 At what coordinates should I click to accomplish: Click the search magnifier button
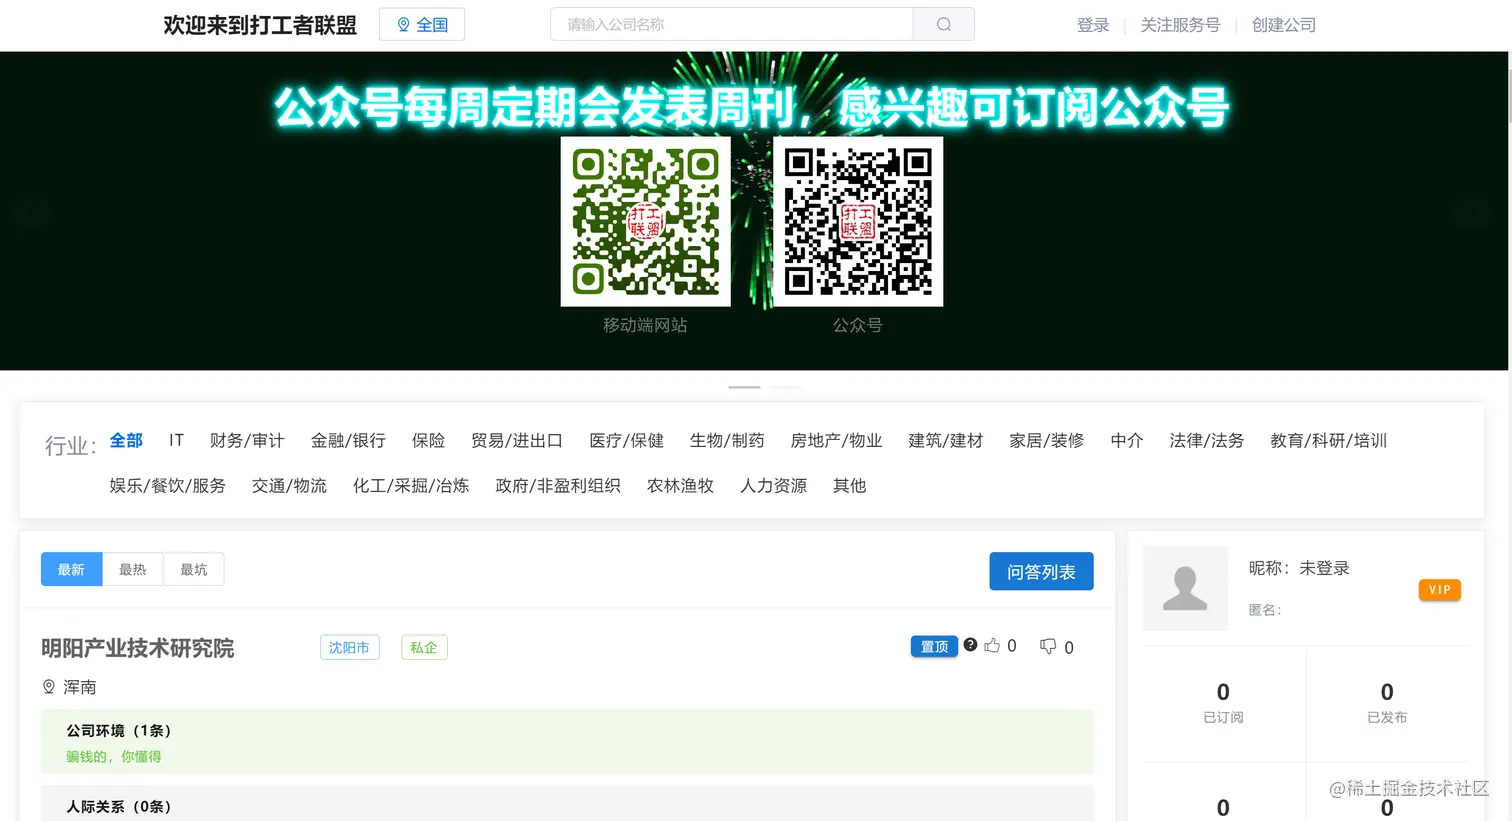click(943, 24)
